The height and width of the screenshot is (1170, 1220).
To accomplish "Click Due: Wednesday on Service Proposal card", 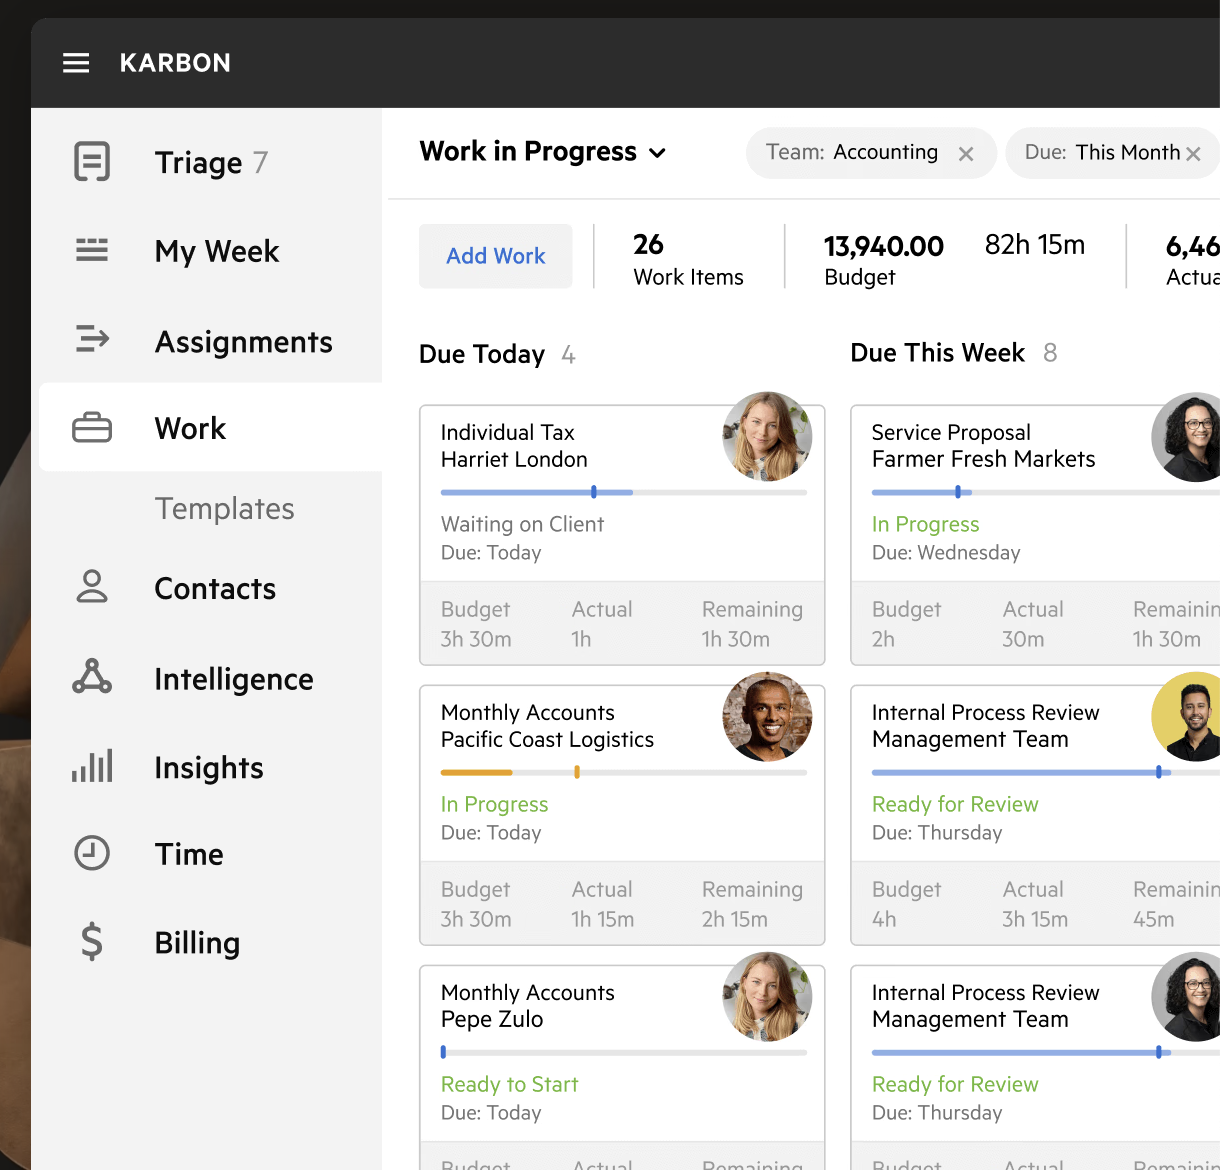I will [x=946, y=552].
